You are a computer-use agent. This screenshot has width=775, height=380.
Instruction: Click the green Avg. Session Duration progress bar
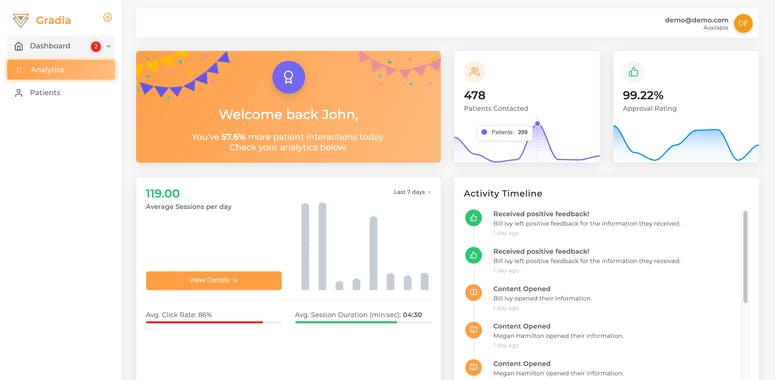(x=346, y=322)
